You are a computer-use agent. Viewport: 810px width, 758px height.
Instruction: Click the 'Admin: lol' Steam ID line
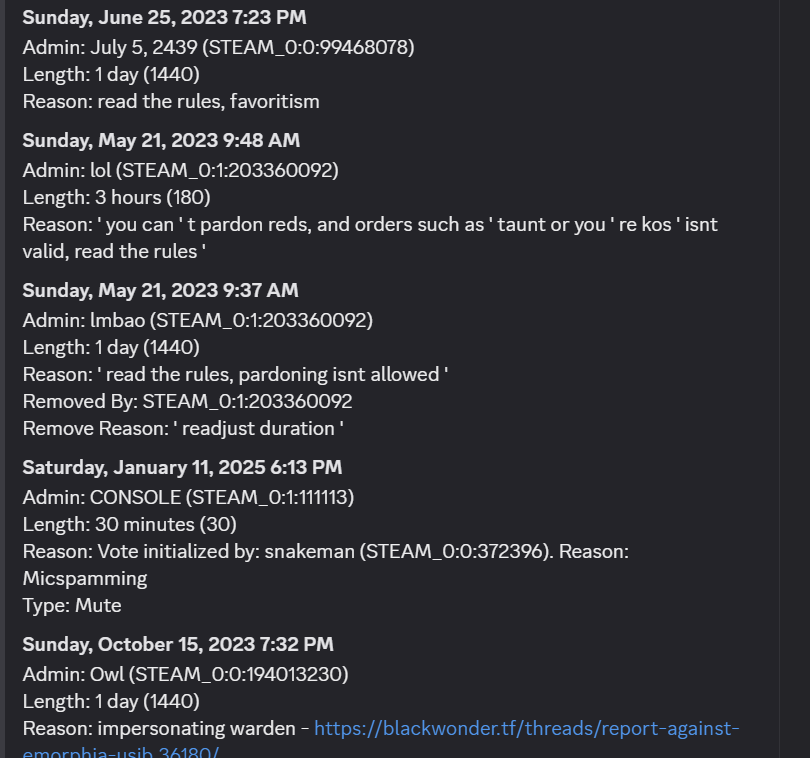[x=181, y=171]
